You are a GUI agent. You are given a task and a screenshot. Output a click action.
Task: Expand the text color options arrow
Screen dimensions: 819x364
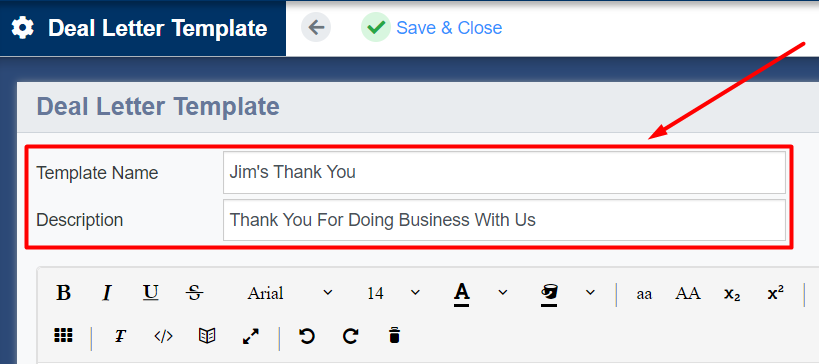502,292
